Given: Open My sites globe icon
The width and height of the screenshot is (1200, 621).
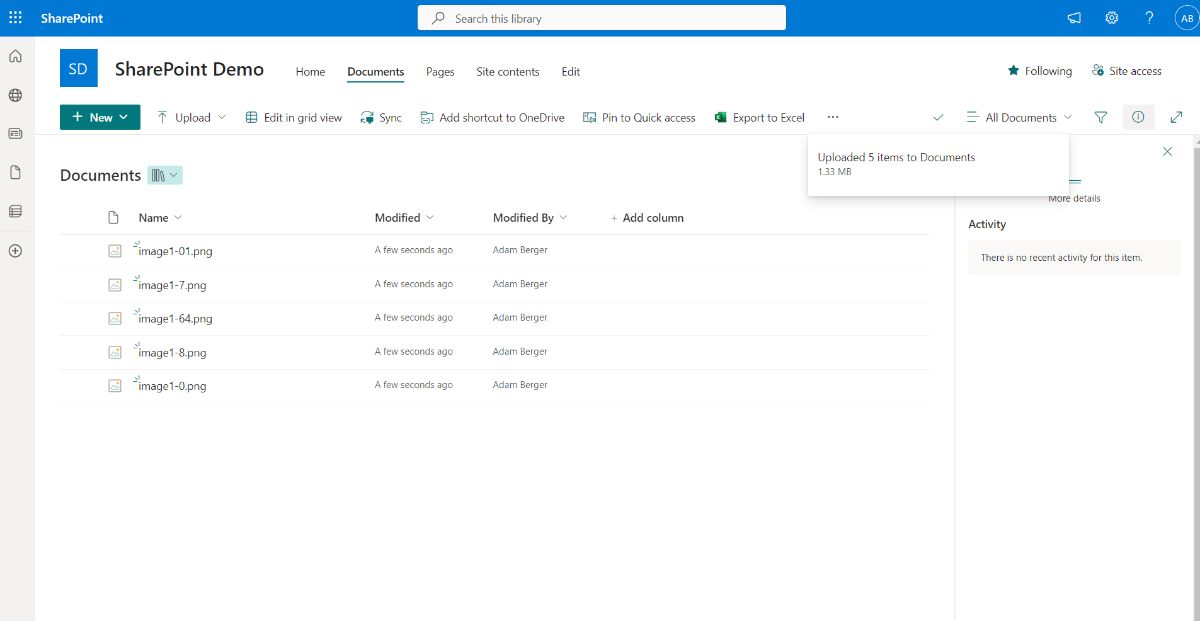Looking at the screenshot, I should coord(15,95).
